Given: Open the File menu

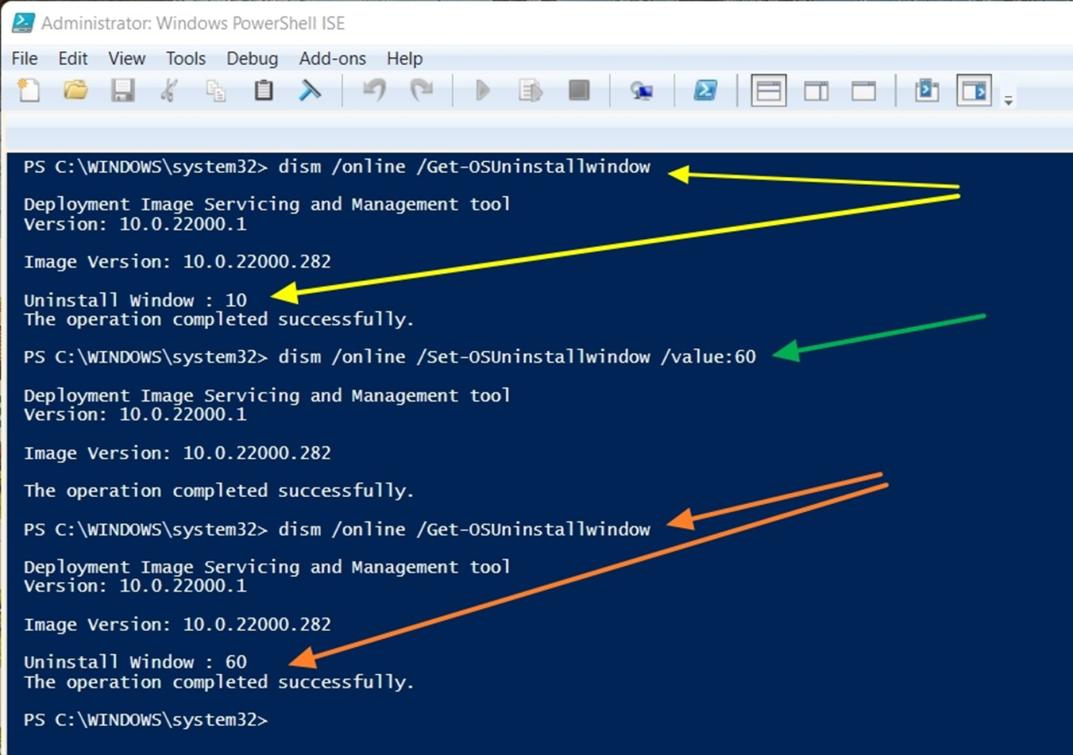Looking at the screenshot, I should [25, 59].
